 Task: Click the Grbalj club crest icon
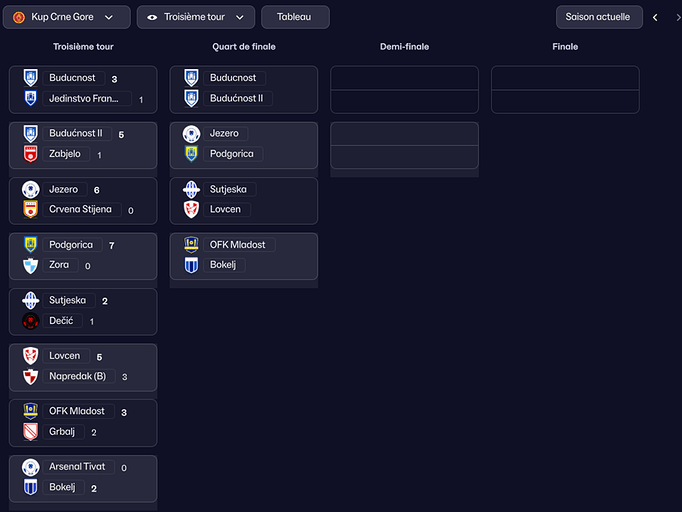30,432
